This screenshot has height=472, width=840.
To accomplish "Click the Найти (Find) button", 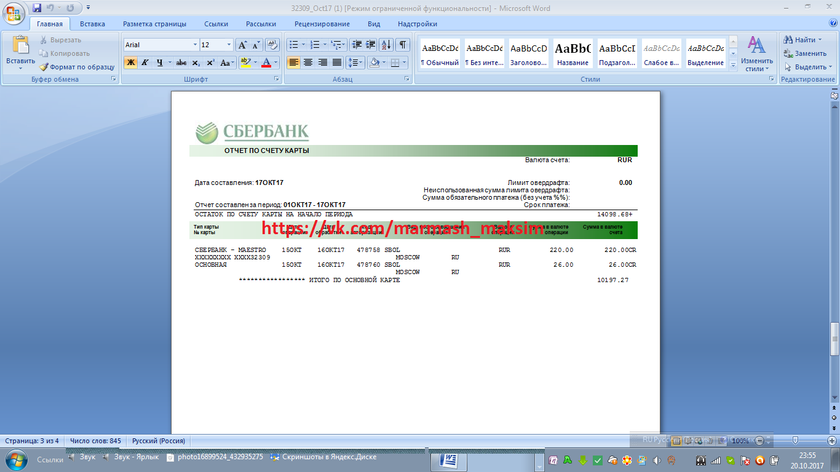I will (802, 40).
